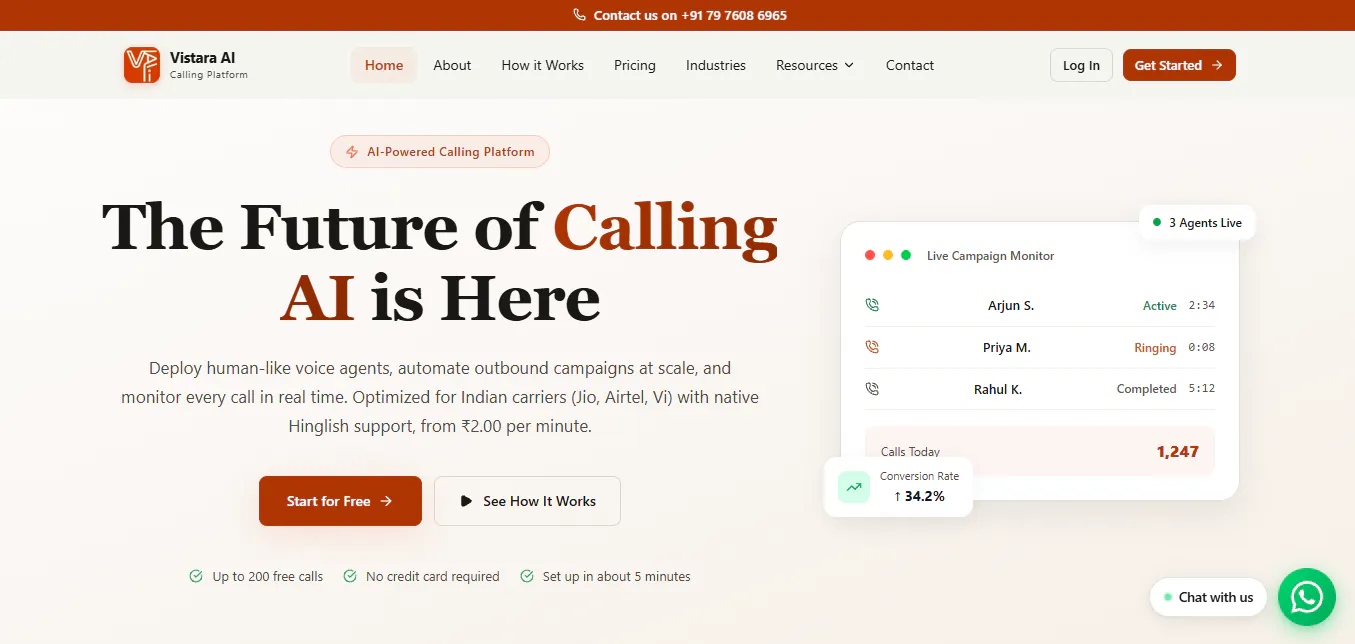The image size is (1355, 644).
Task: Click the Log In button
Action: coord(1081,65)
